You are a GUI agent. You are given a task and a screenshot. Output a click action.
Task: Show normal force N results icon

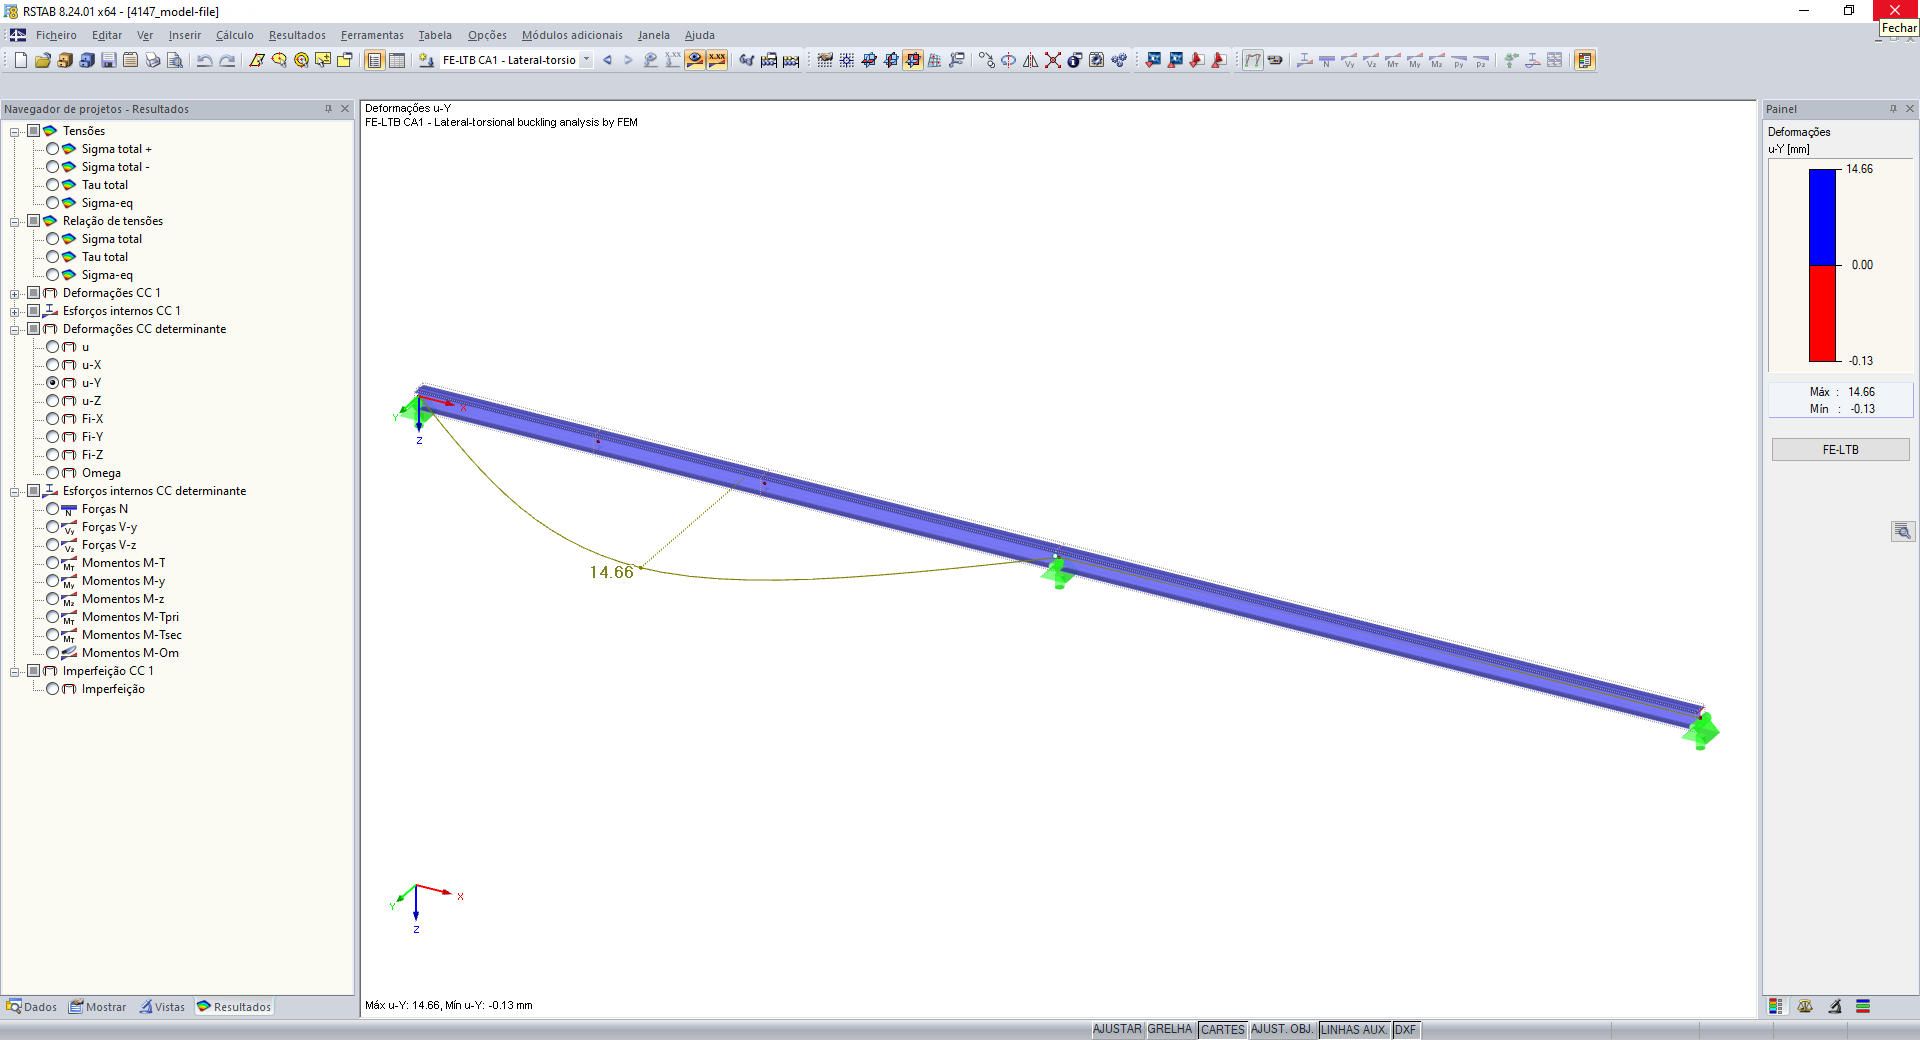1327,60
